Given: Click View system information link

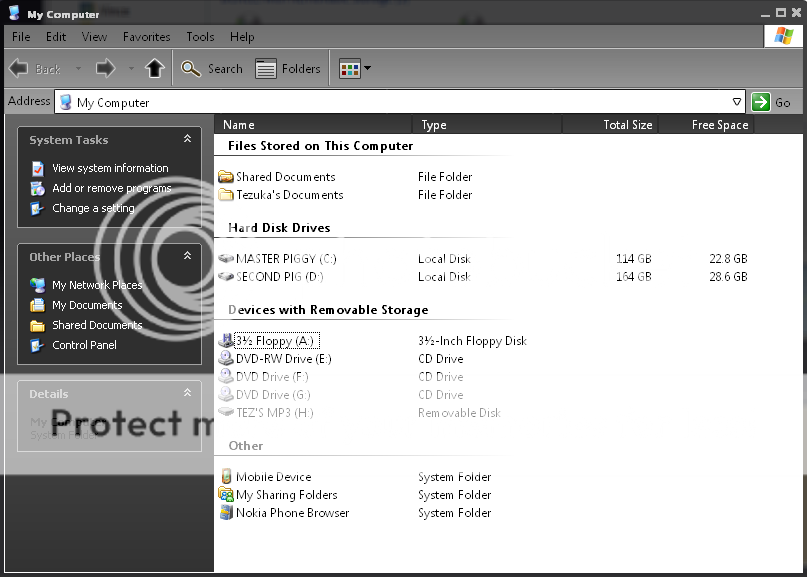Looking at the screenshot, I should point(110,168).
